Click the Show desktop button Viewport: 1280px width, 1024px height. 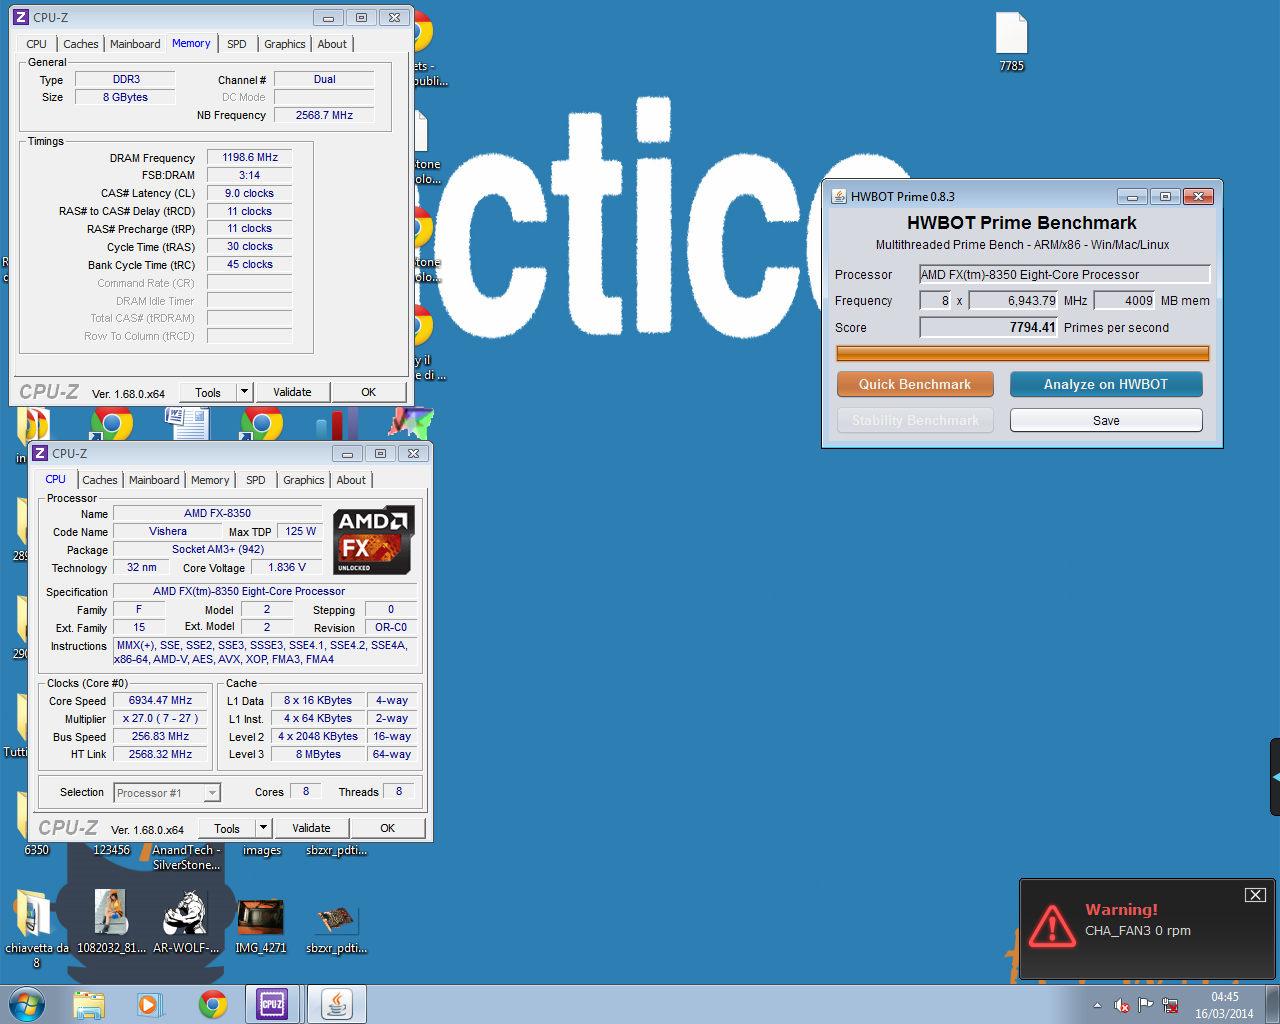1273,1004
